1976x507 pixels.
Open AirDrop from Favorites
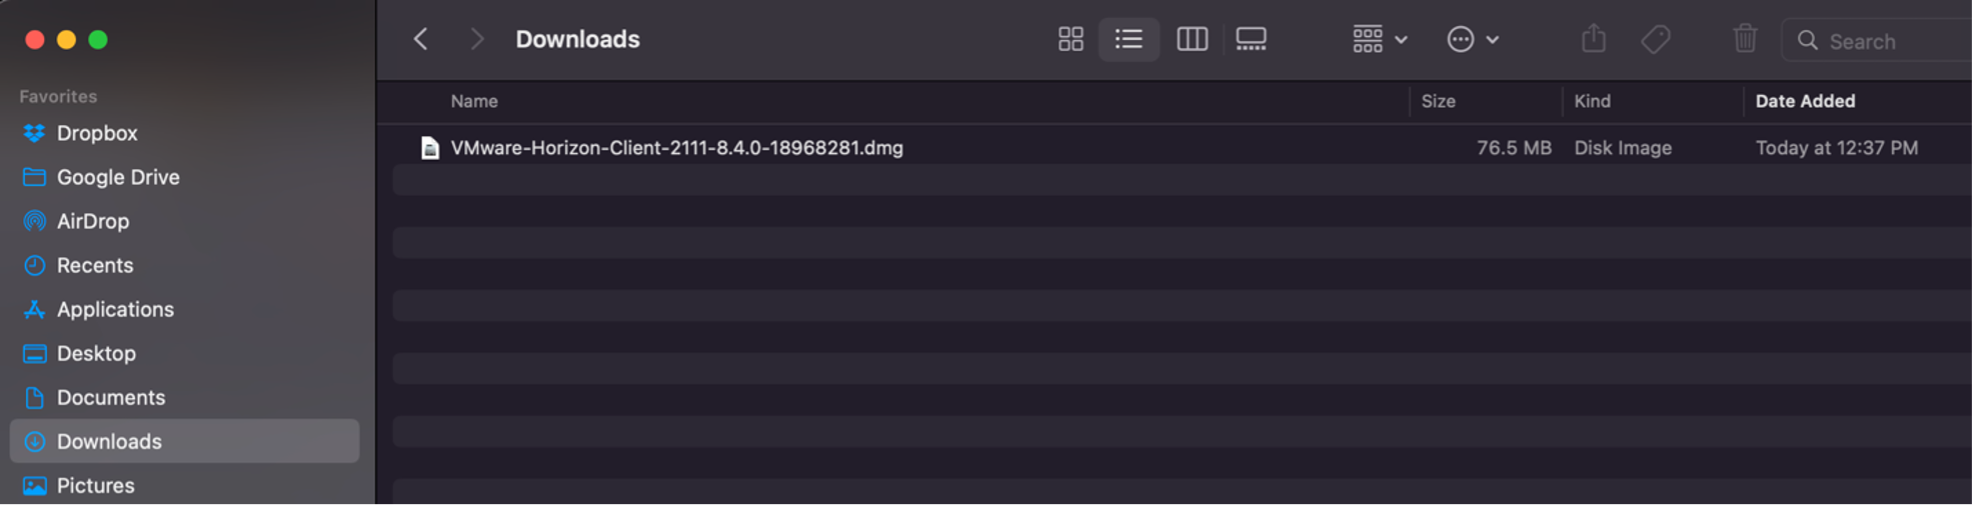[93, 222]
